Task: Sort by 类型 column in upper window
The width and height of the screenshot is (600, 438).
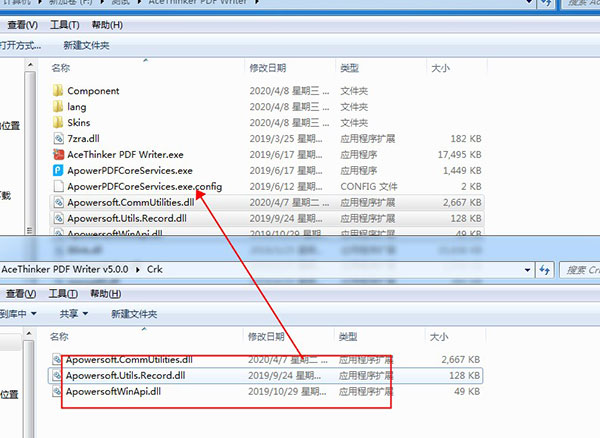Action: click(x=349, y=68)
